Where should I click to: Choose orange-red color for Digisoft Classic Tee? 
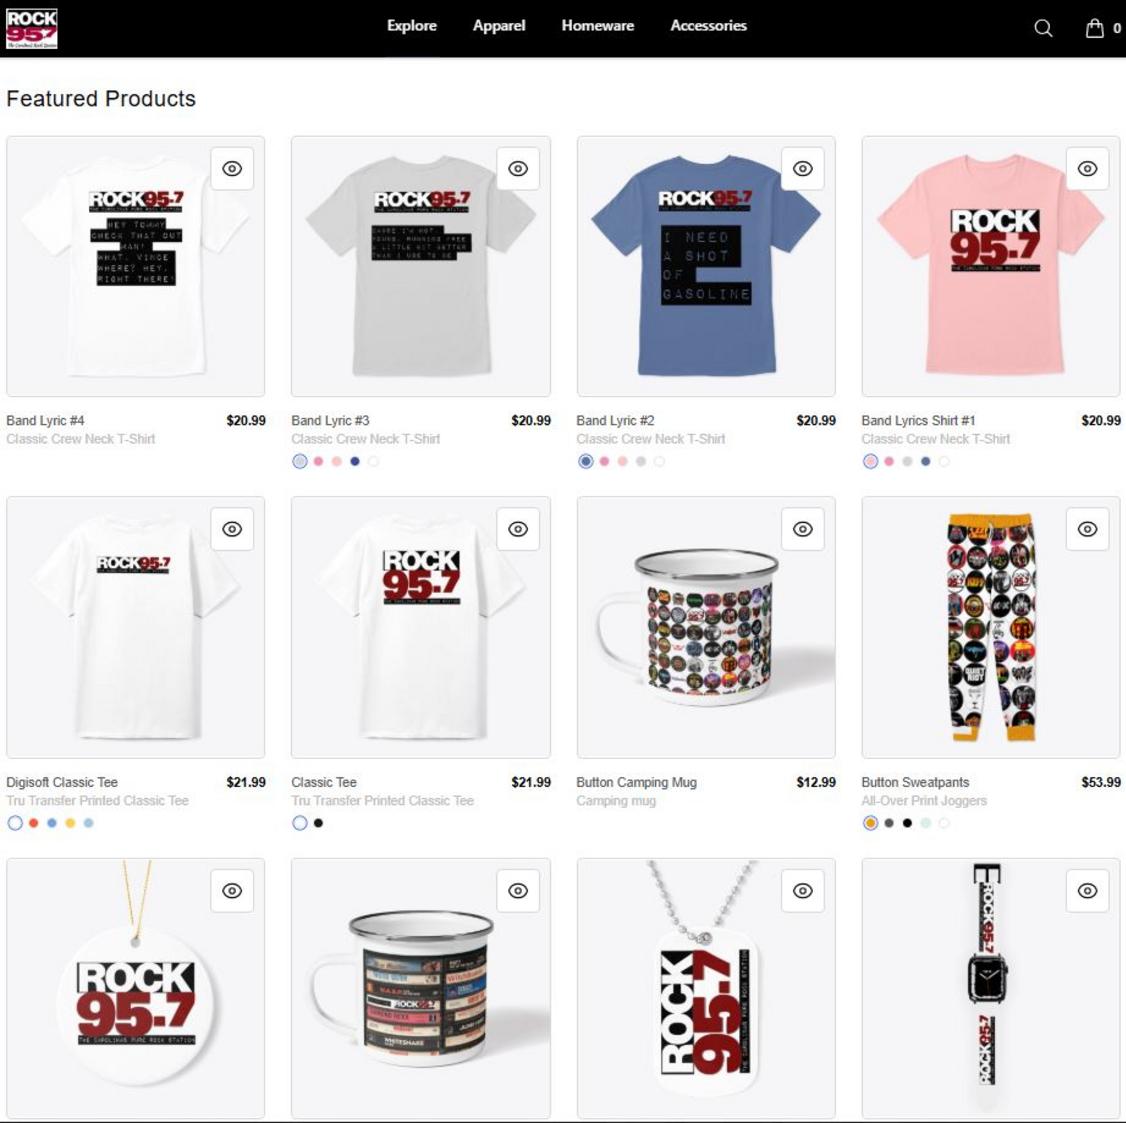(34, 824)
